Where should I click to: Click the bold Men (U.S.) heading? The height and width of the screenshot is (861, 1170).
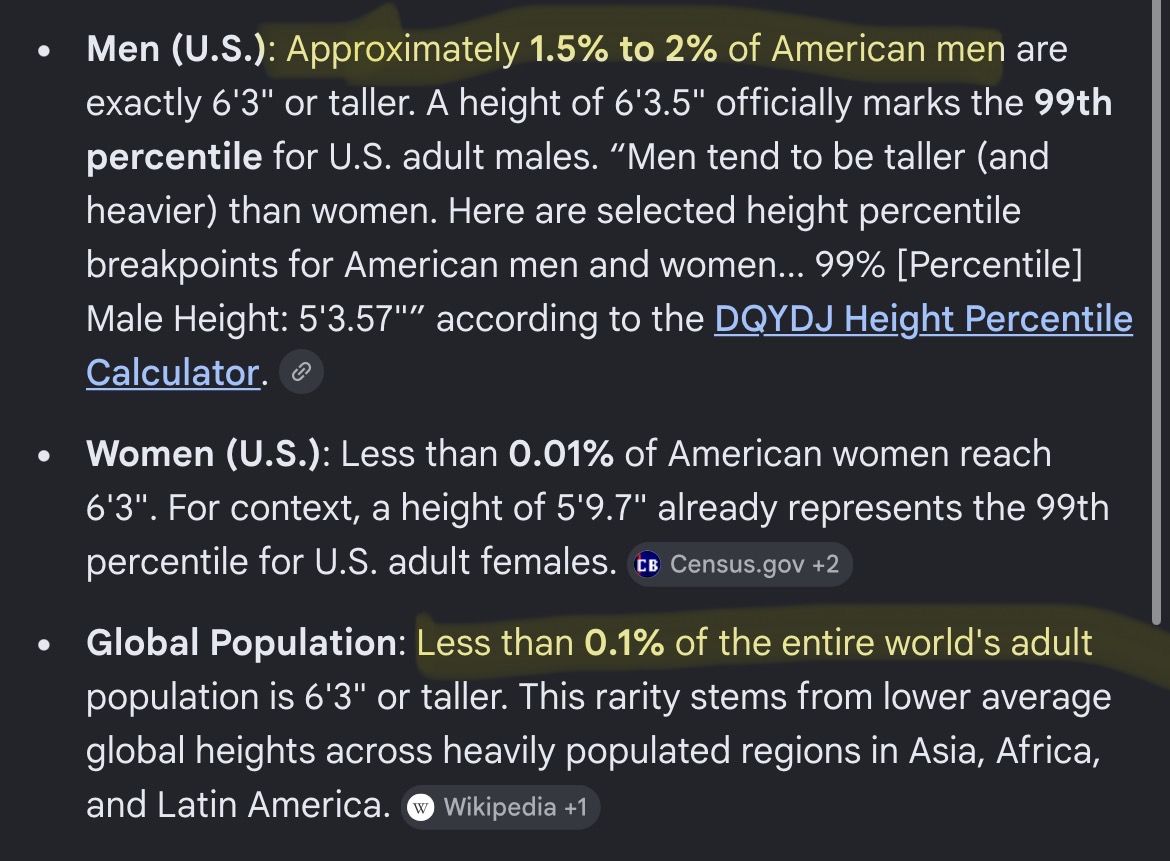tap(176, 49)
